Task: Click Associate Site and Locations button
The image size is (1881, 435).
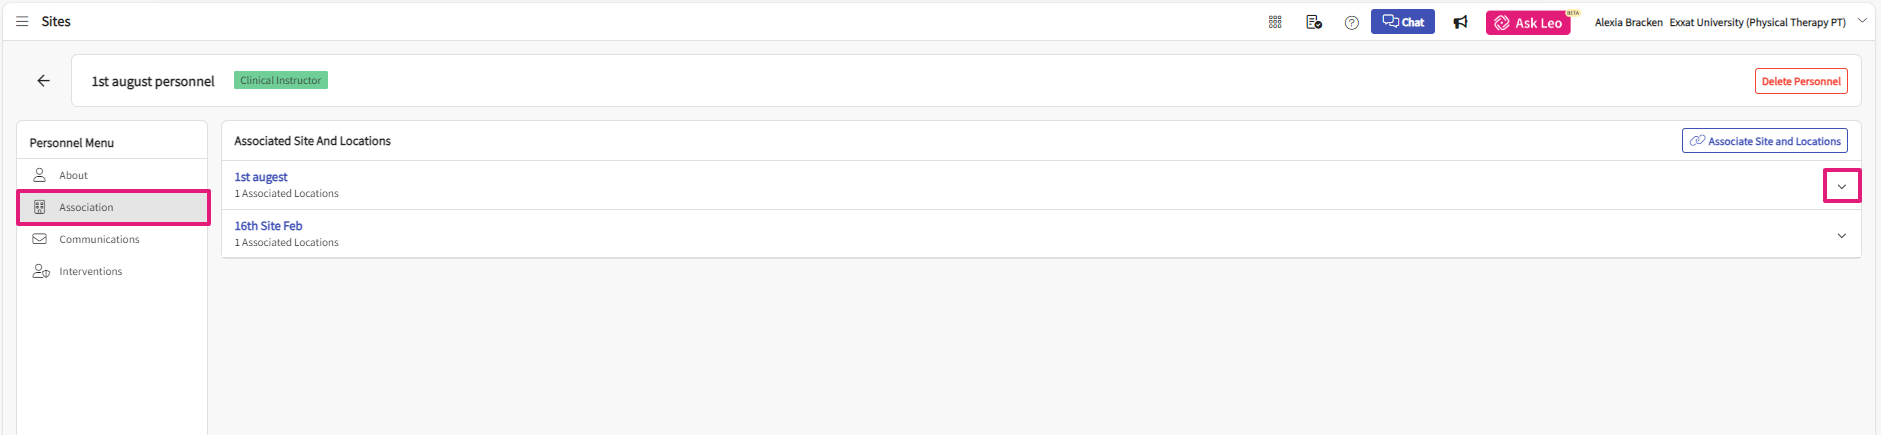Action: pos(1764,141)
